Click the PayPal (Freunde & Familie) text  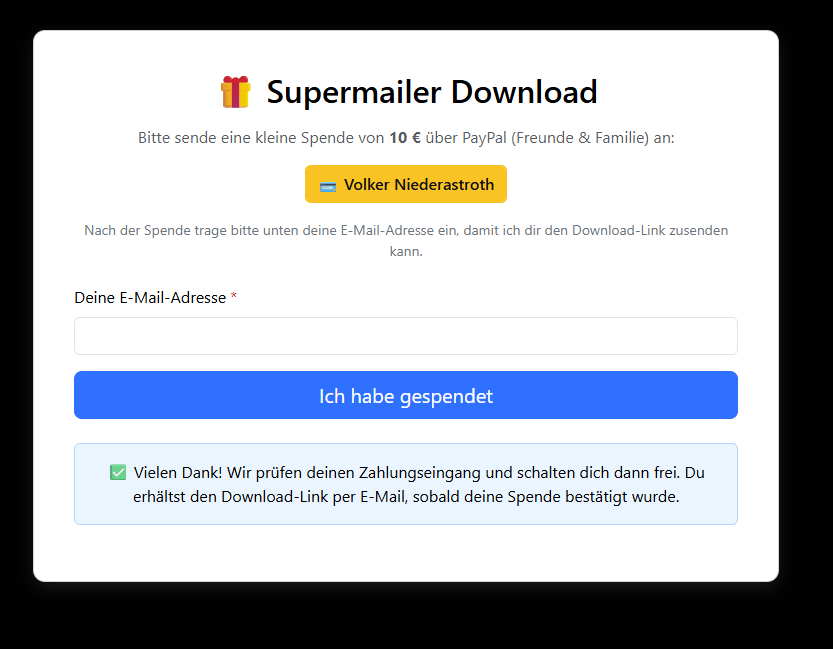click(556, 138)
